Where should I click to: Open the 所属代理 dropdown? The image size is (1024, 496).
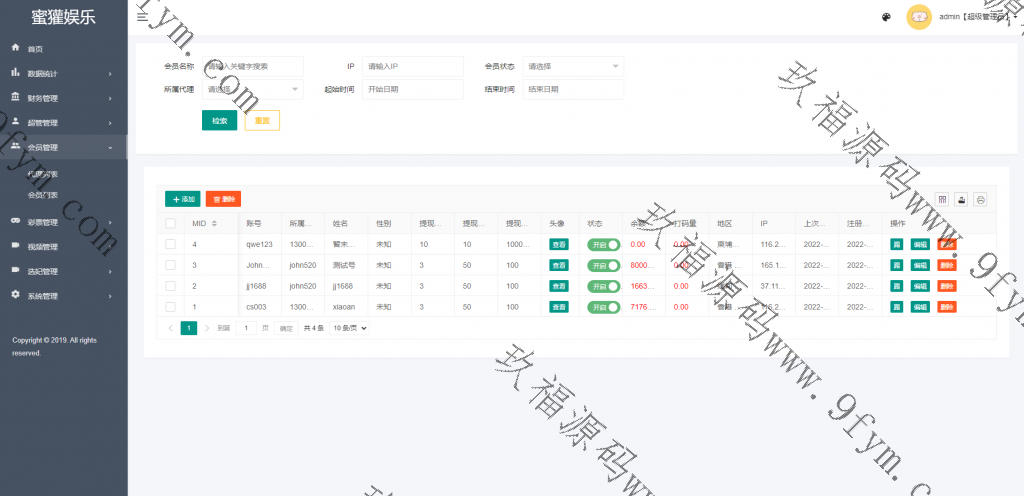coord(253,89)
